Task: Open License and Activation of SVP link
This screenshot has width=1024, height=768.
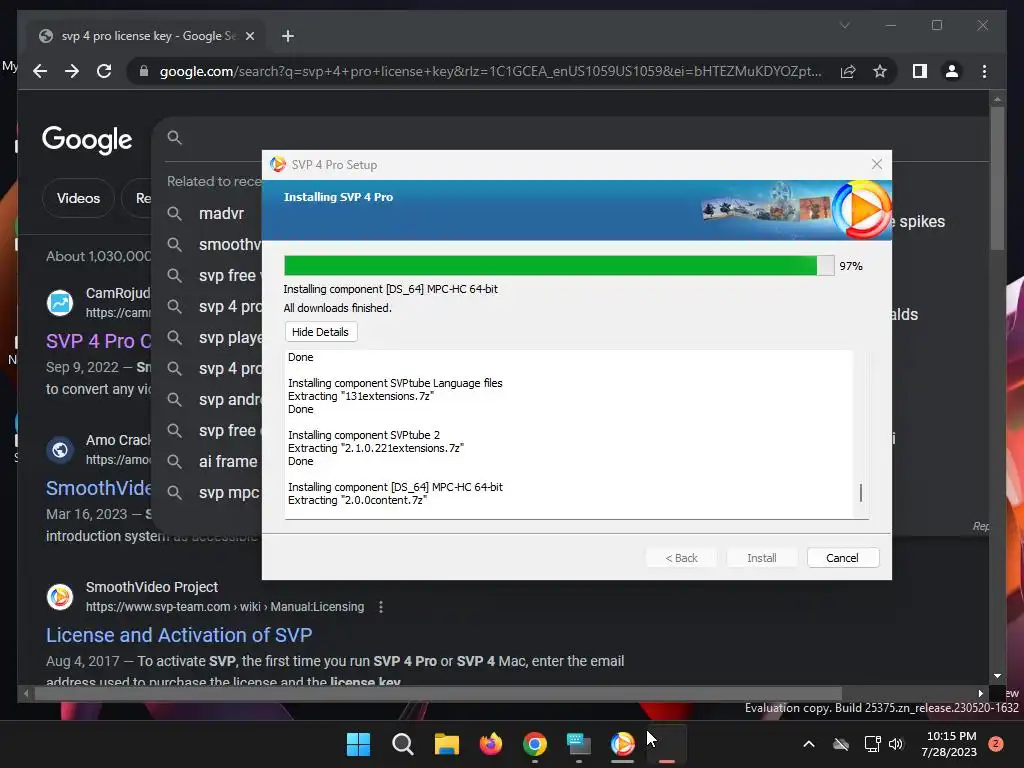Action: point(179,635)
